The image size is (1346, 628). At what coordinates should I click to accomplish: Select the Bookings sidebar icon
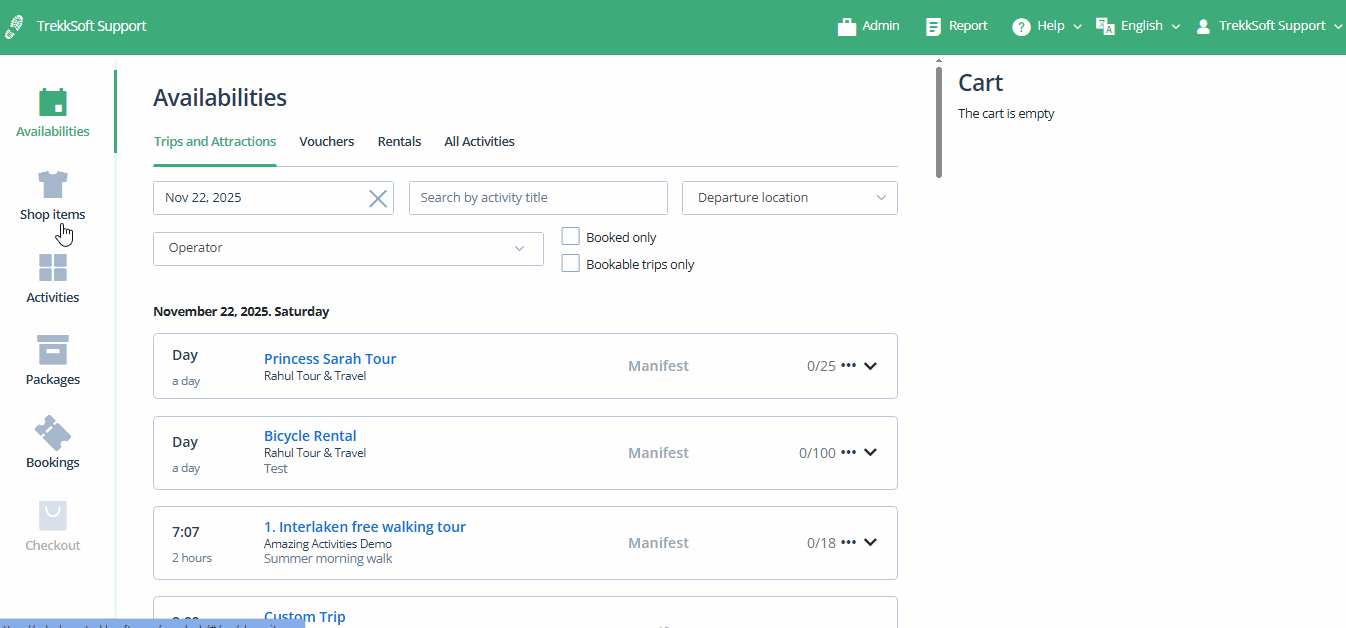[x=52, y=436]
